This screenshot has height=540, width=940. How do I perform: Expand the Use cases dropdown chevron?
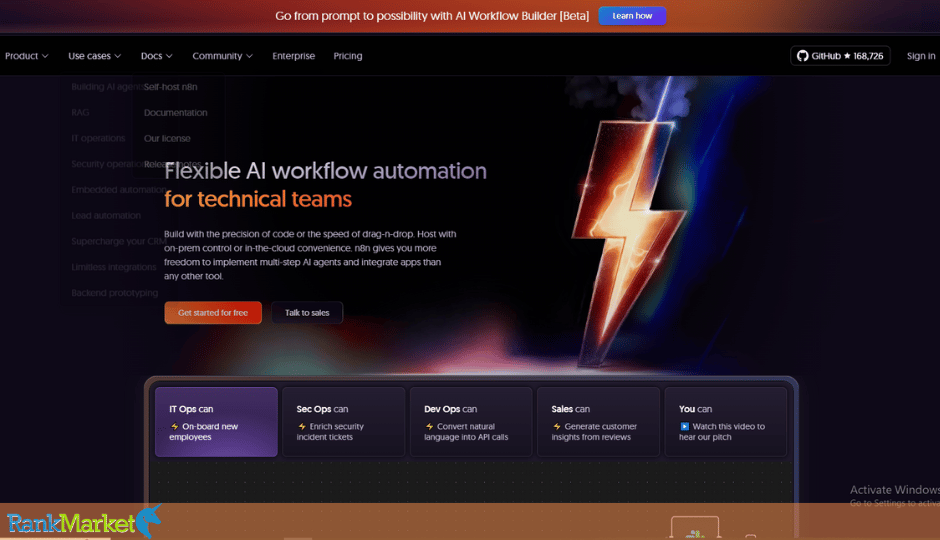click(118, 56)
